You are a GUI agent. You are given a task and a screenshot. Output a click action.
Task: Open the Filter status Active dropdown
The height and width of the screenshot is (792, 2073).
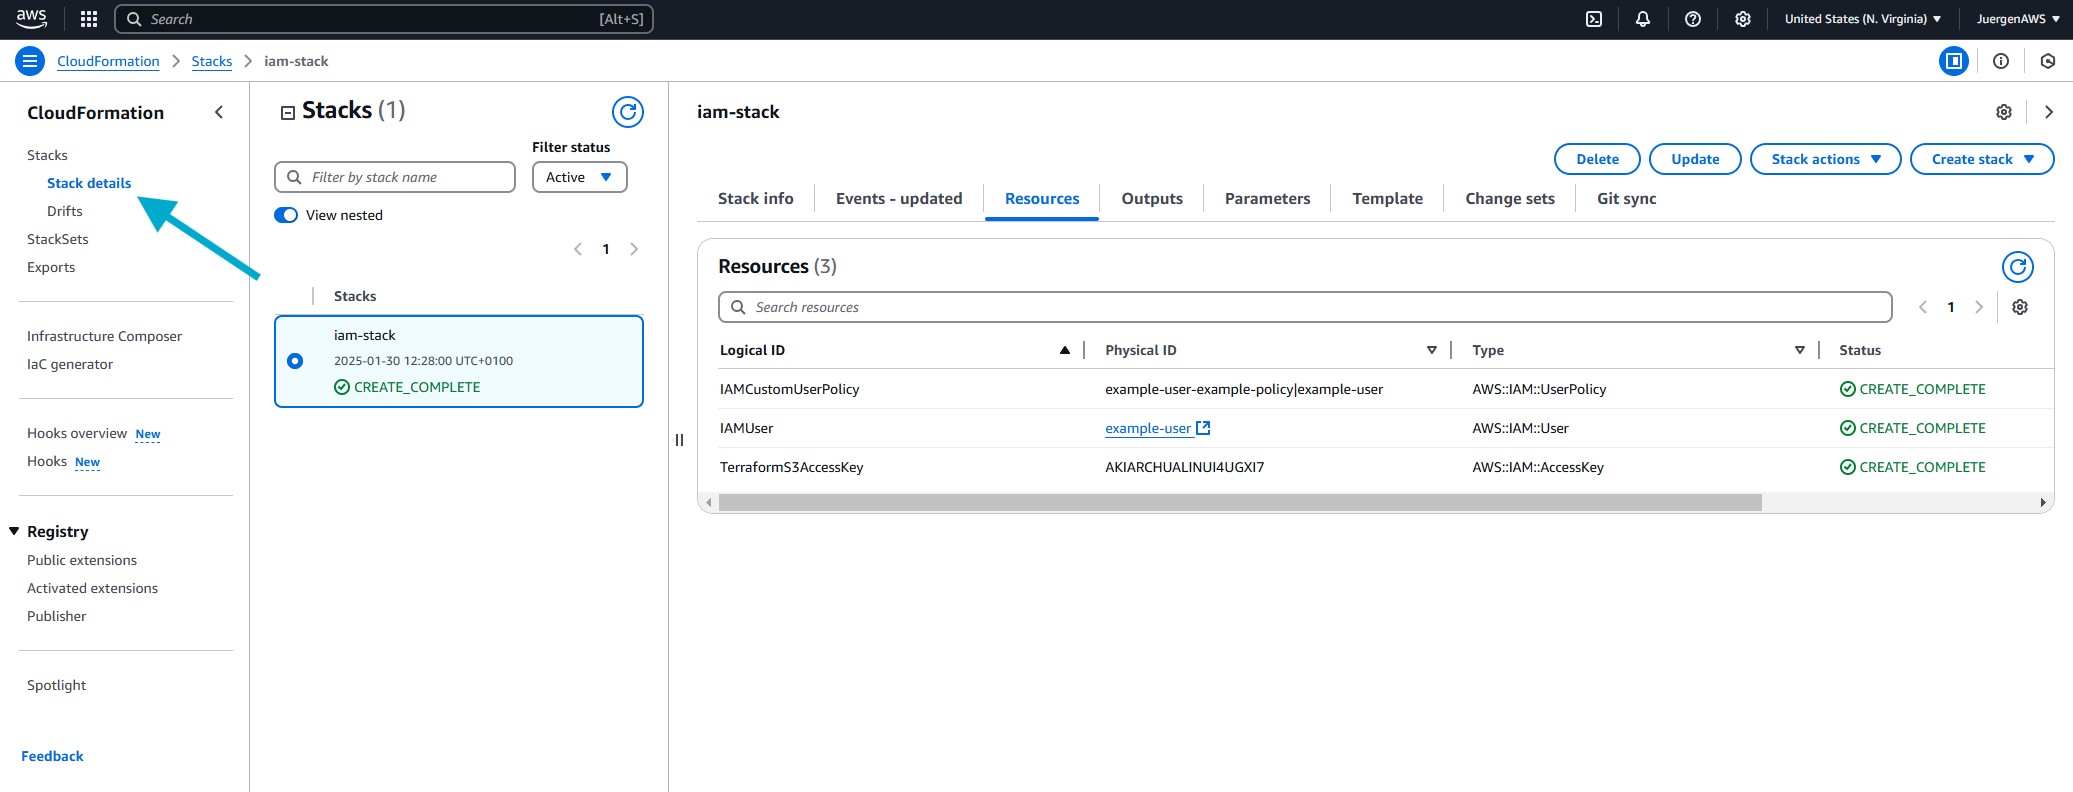pos(579,177)
